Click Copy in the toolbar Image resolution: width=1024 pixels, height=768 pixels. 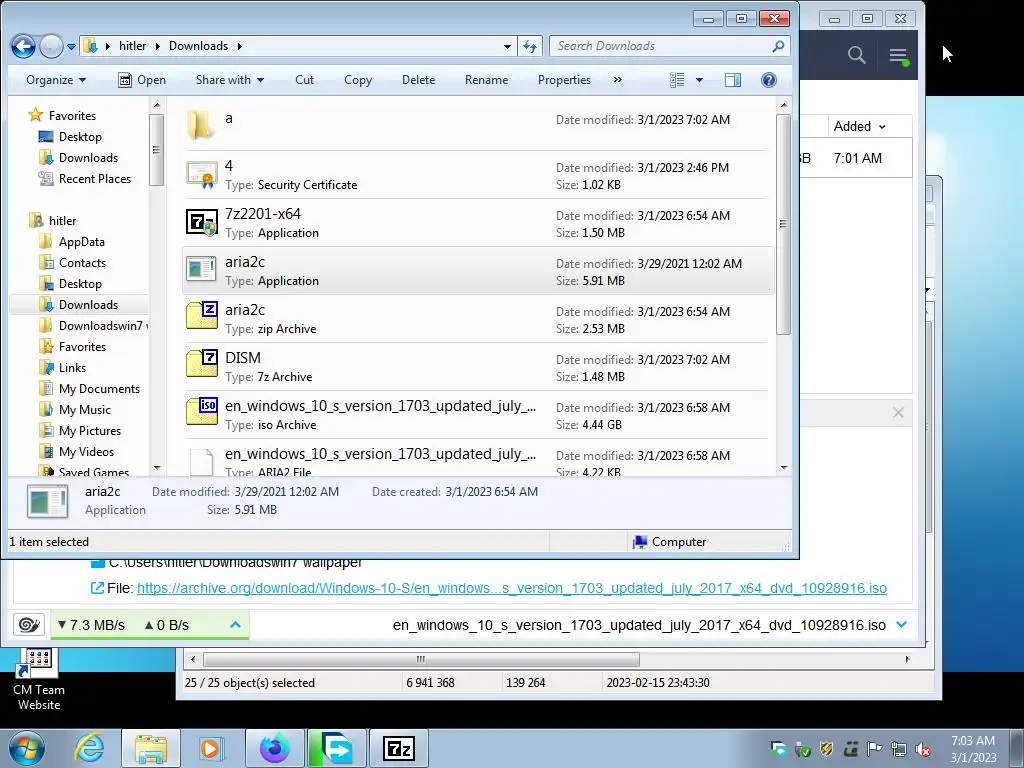tap(358, 80)
